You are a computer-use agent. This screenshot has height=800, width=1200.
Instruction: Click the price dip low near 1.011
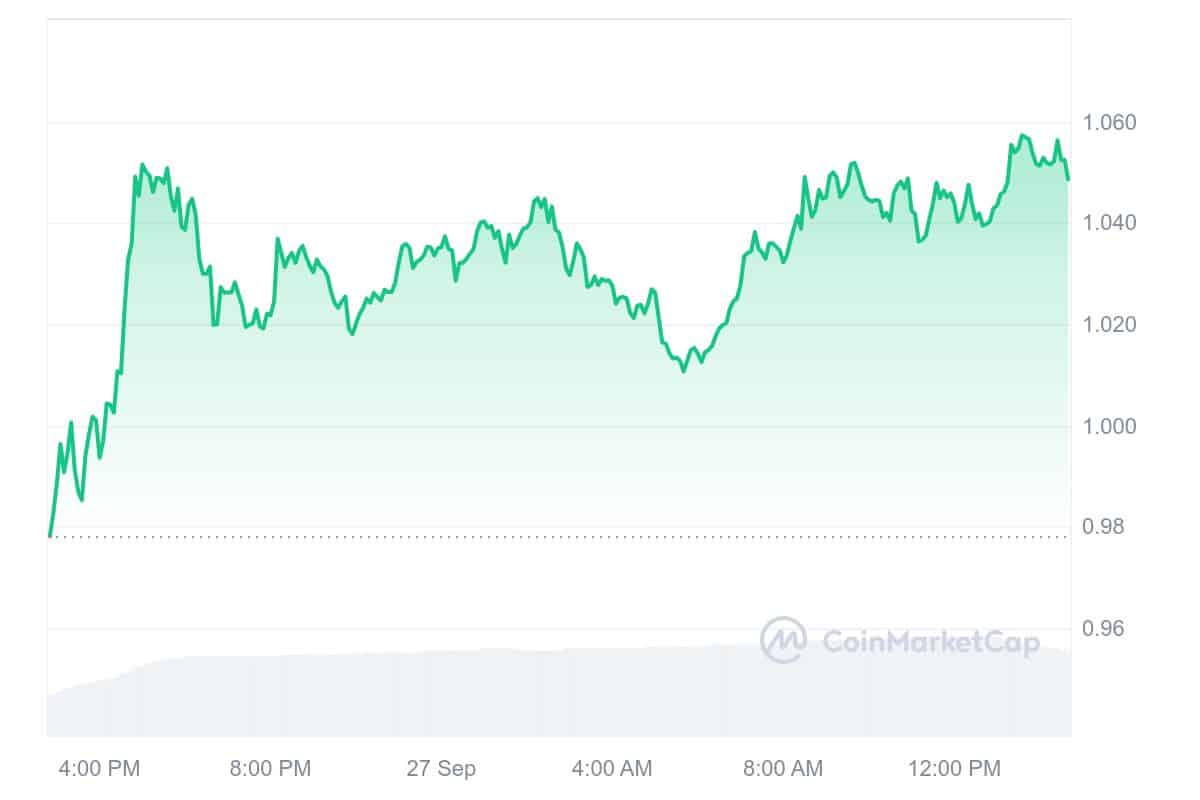click(684, 371)
